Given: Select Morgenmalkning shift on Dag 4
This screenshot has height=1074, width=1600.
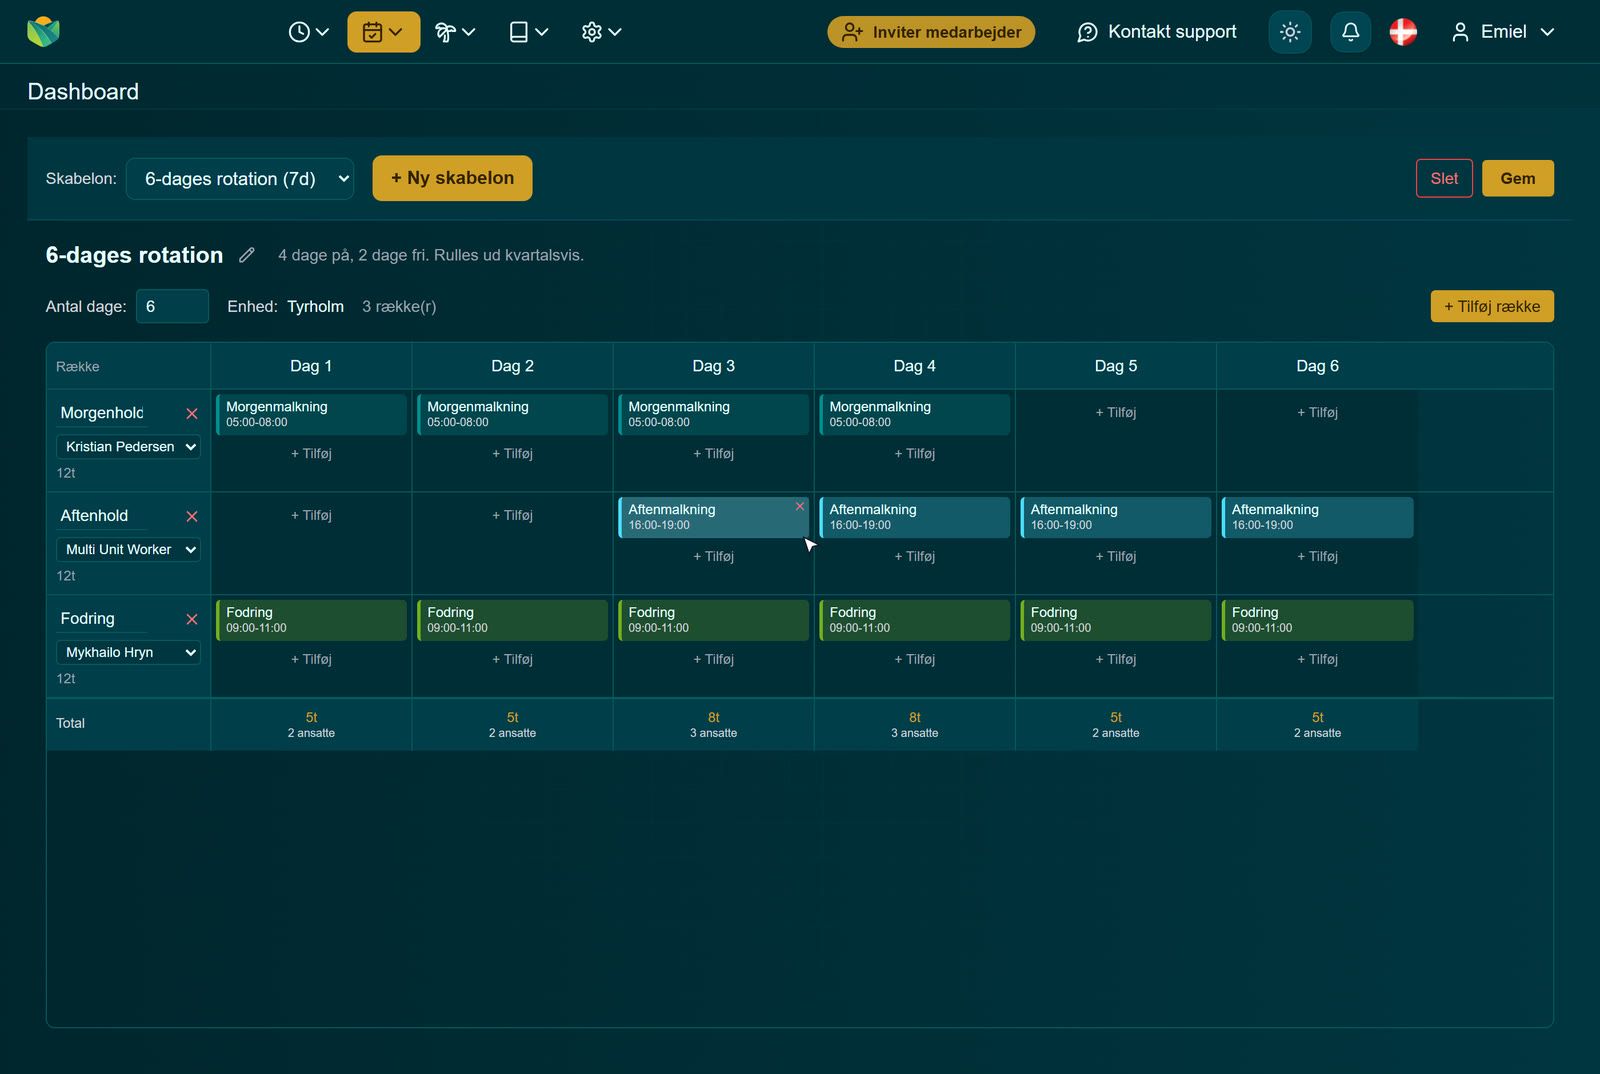Looking at the screenshot, I should (x=914, y=415).
